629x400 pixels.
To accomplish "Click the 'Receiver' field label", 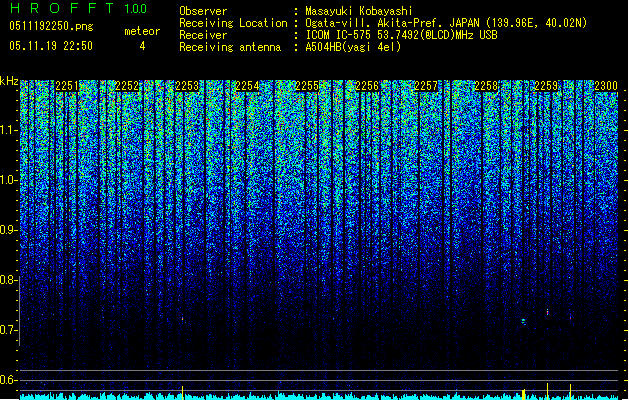I will click(203, 35).
